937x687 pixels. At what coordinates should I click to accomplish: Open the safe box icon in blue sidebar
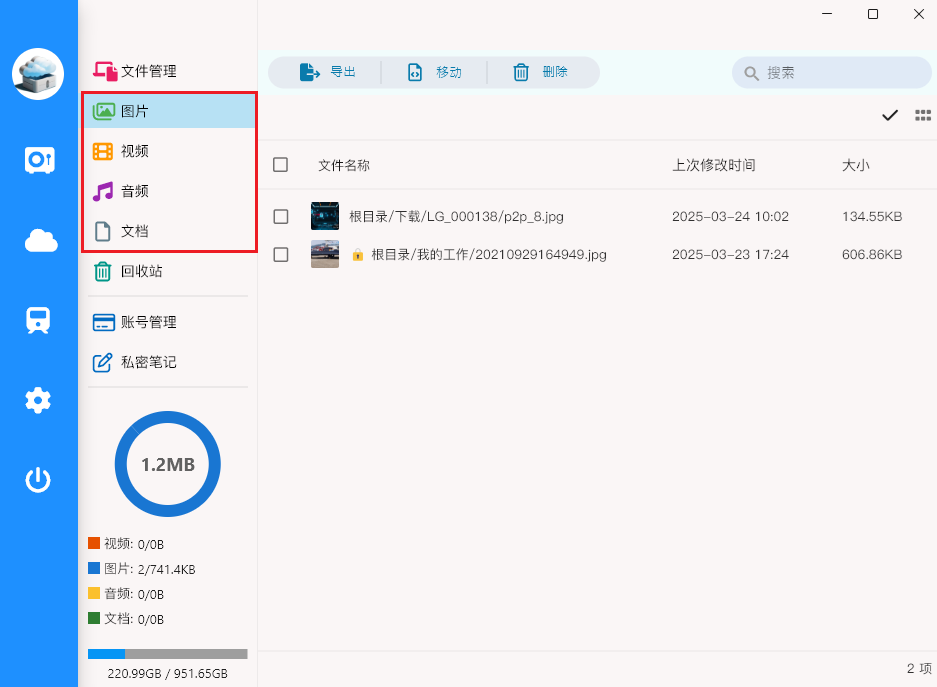39,160
